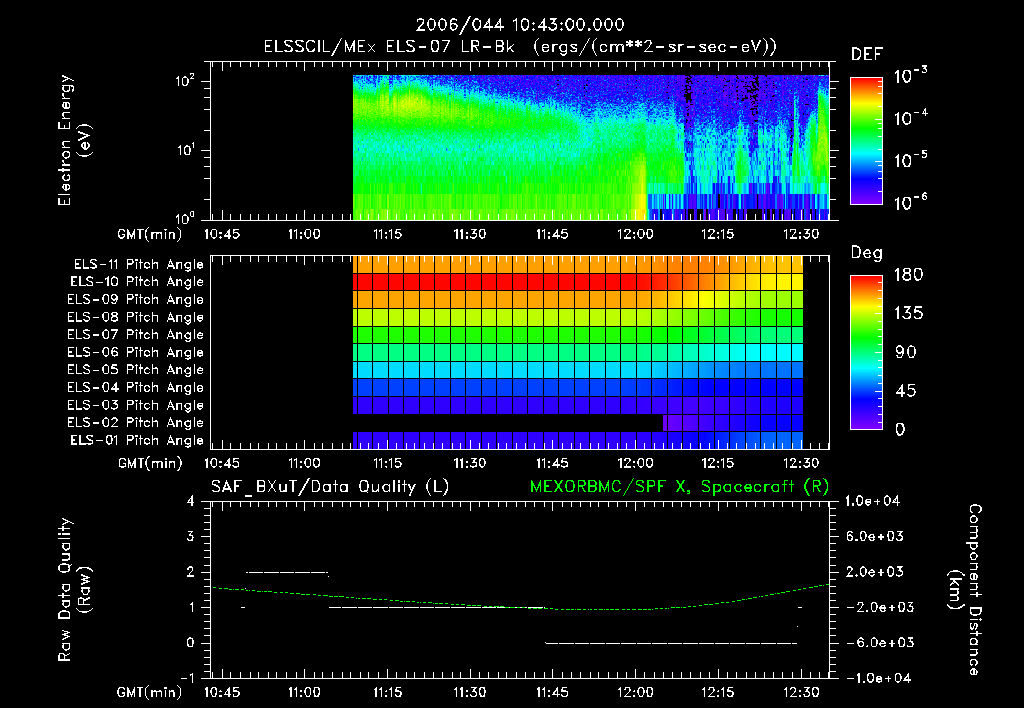Viewport: 1024px width, 708px height.
Task: Click the 10^-3 DEF scale value
Action: (910, 75)
